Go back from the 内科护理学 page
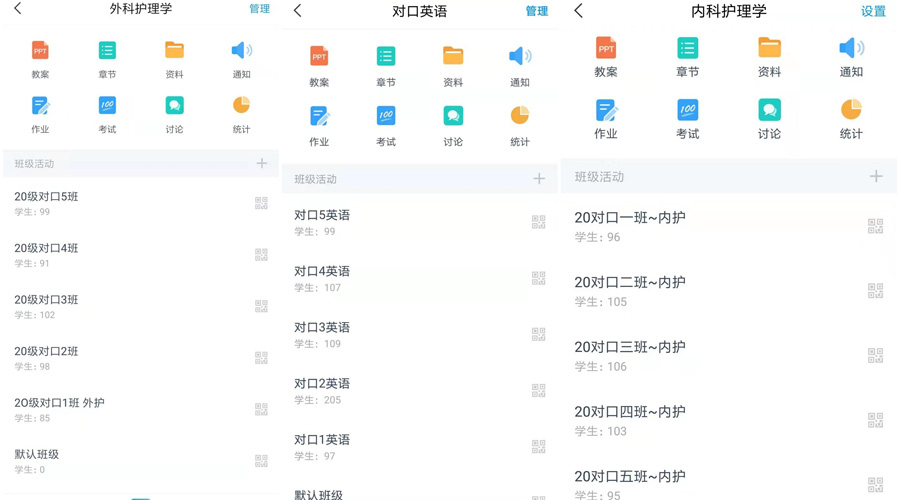900x500 pixels. [579, 11]
